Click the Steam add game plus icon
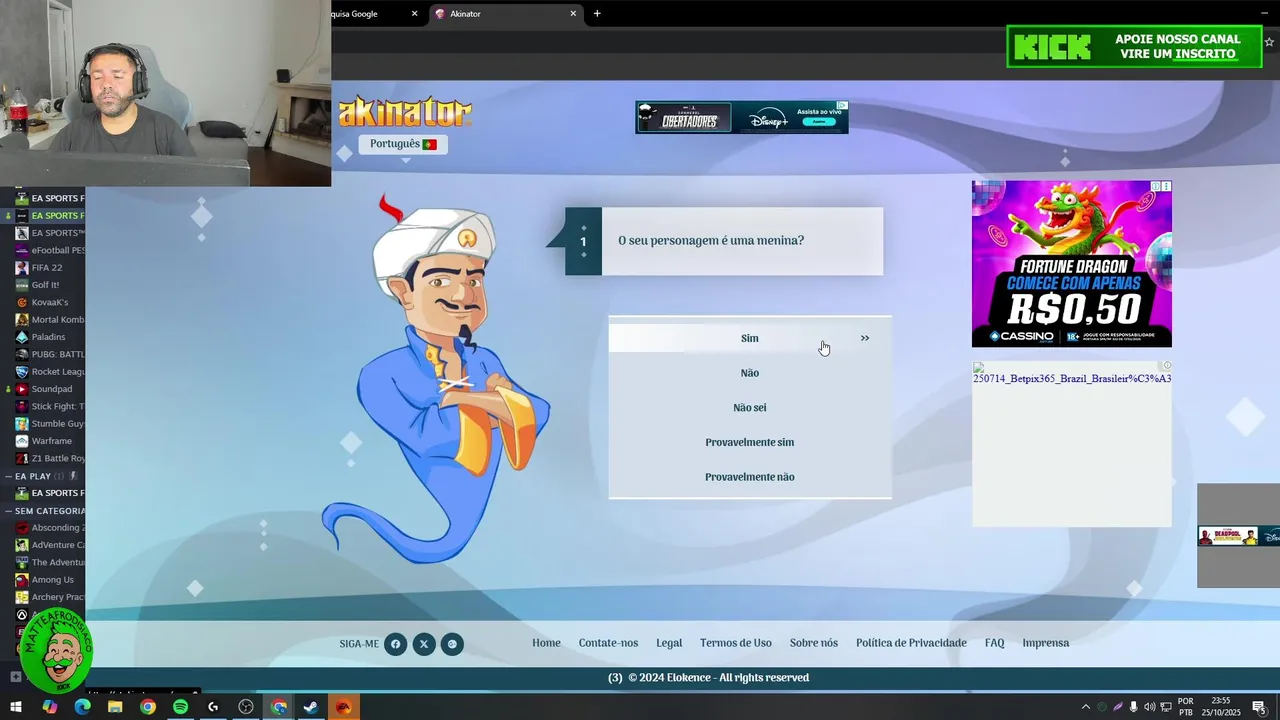The height and width of the screenshot is (720, 1280). coord(15,677)
